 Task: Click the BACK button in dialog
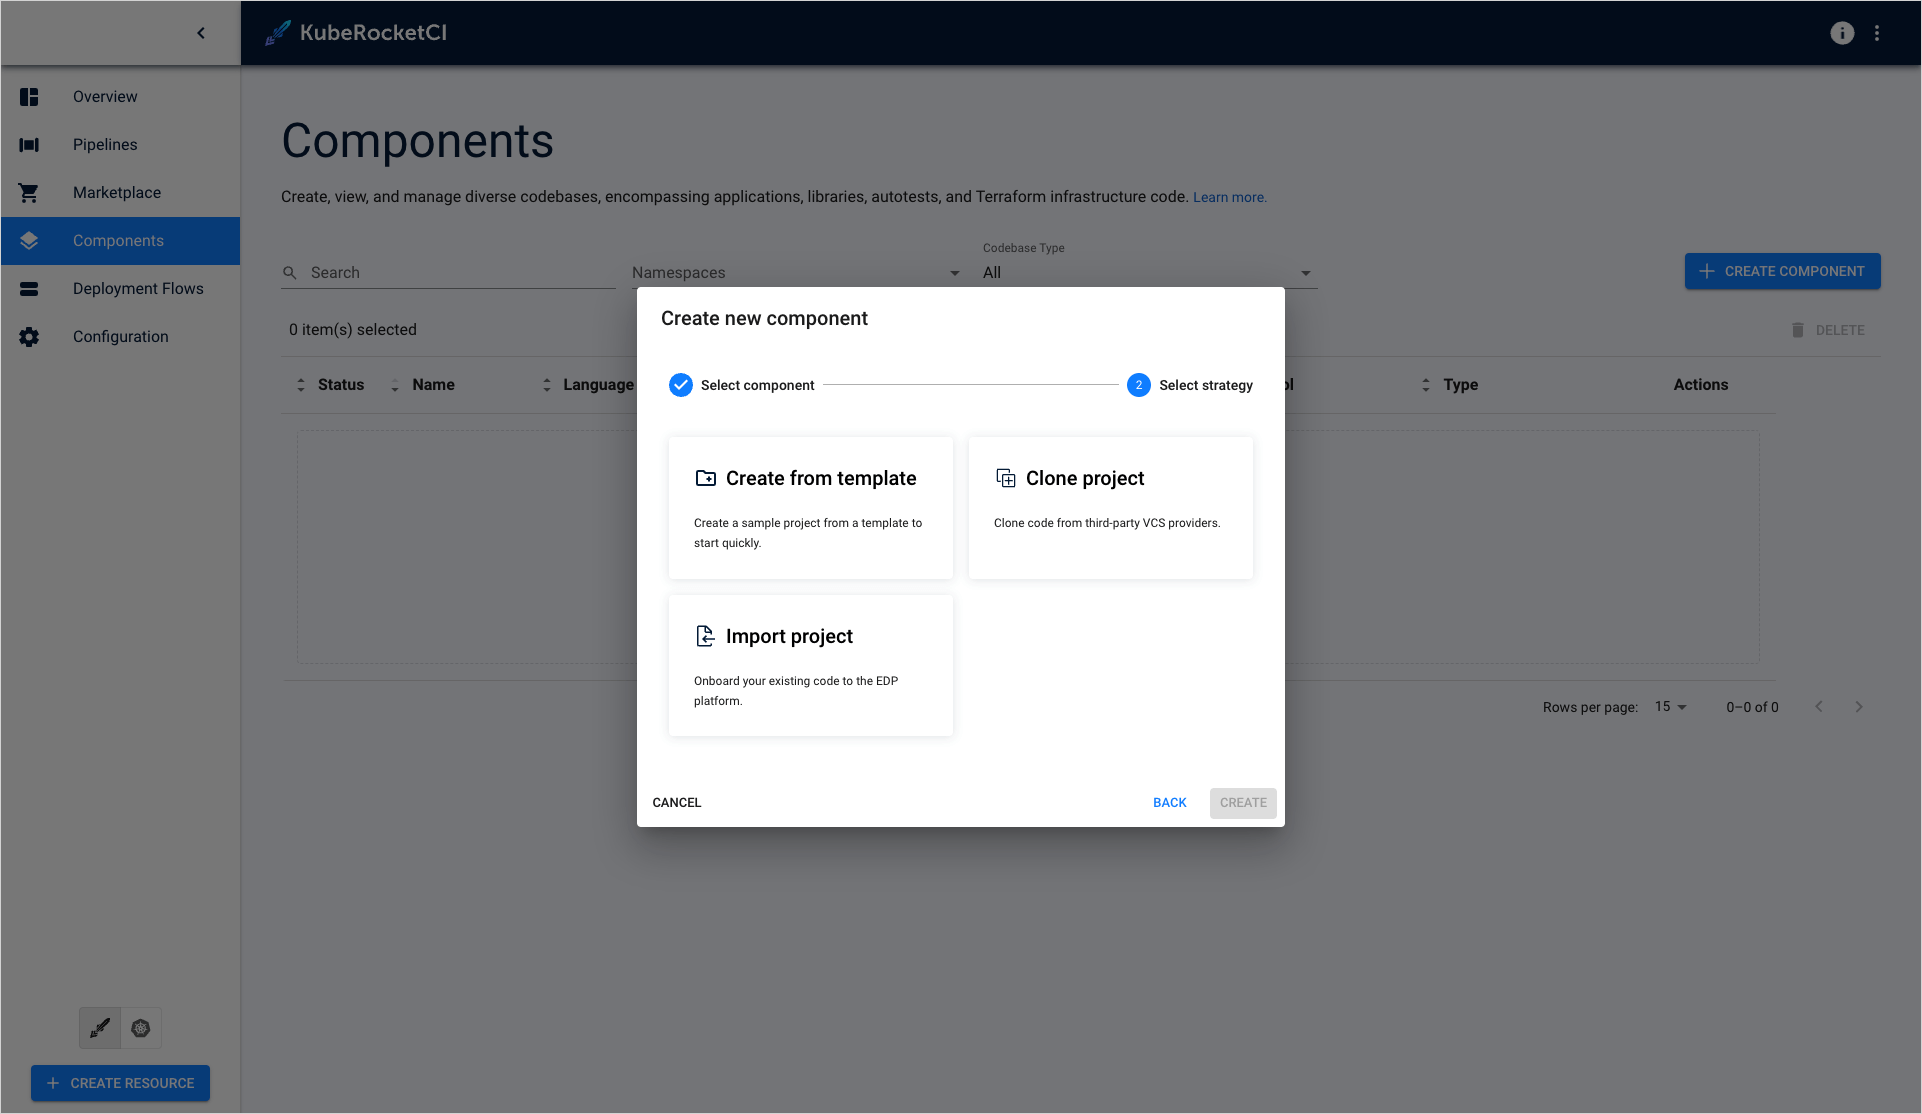[x=1169, y=803]
